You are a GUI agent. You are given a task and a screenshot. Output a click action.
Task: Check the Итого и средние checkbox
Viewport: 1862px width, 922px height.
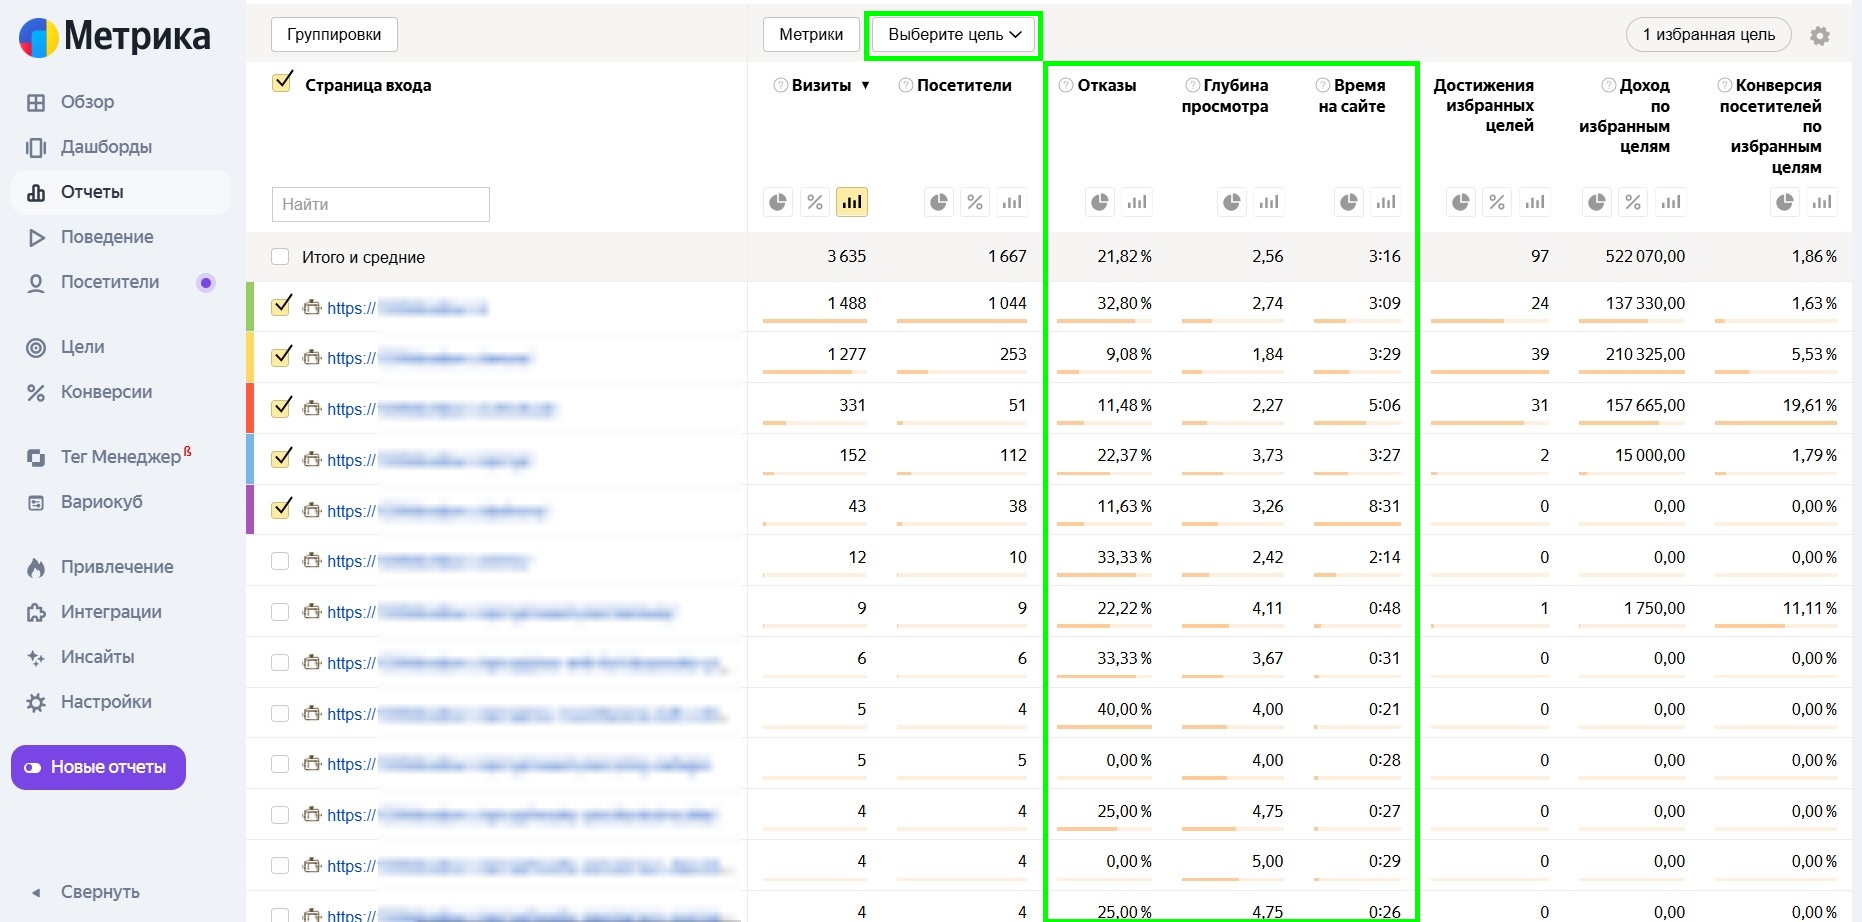[280, 258]
